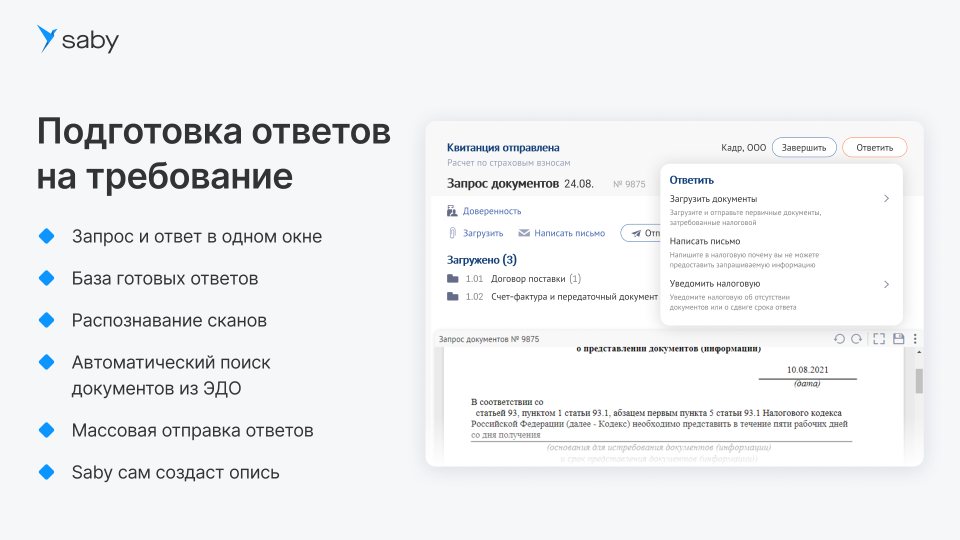Click the Загрузить paperclip icon
The width and height of the screenshot is (960, 540).
[x=452, y=233]
